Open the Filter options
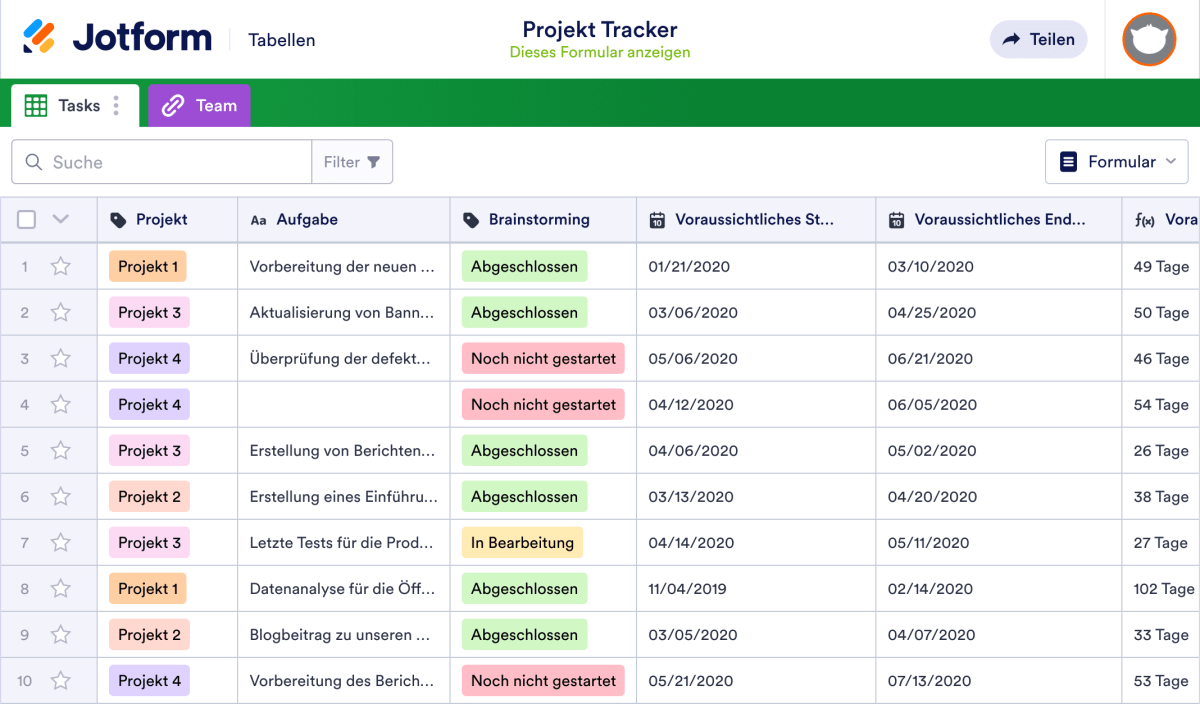Image resolution: width=1200 pixels, height=704 pixels. 352,161
